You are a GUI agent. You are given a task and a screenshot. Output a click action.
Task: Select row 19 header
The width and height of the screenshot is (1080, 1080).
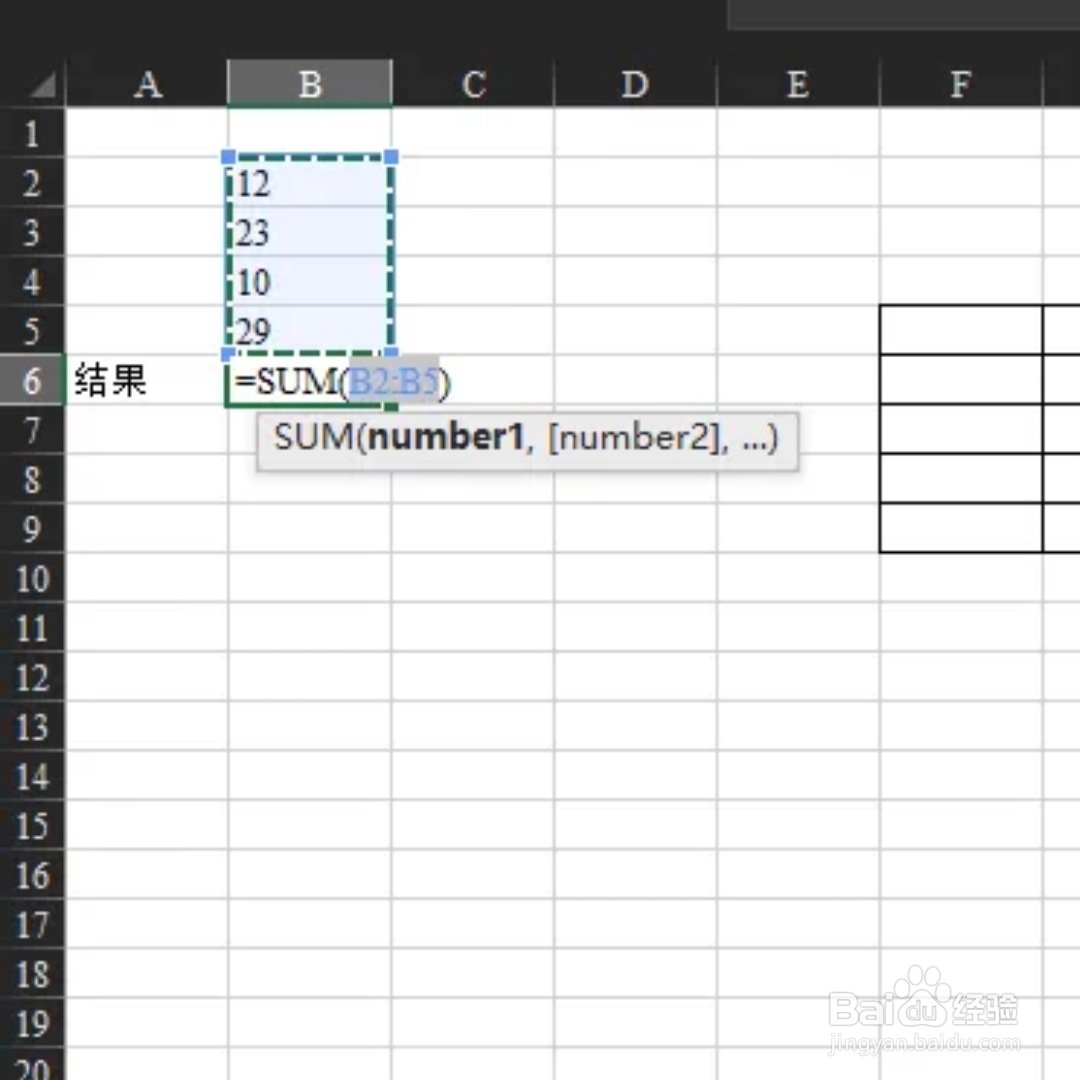point(32,1023)
